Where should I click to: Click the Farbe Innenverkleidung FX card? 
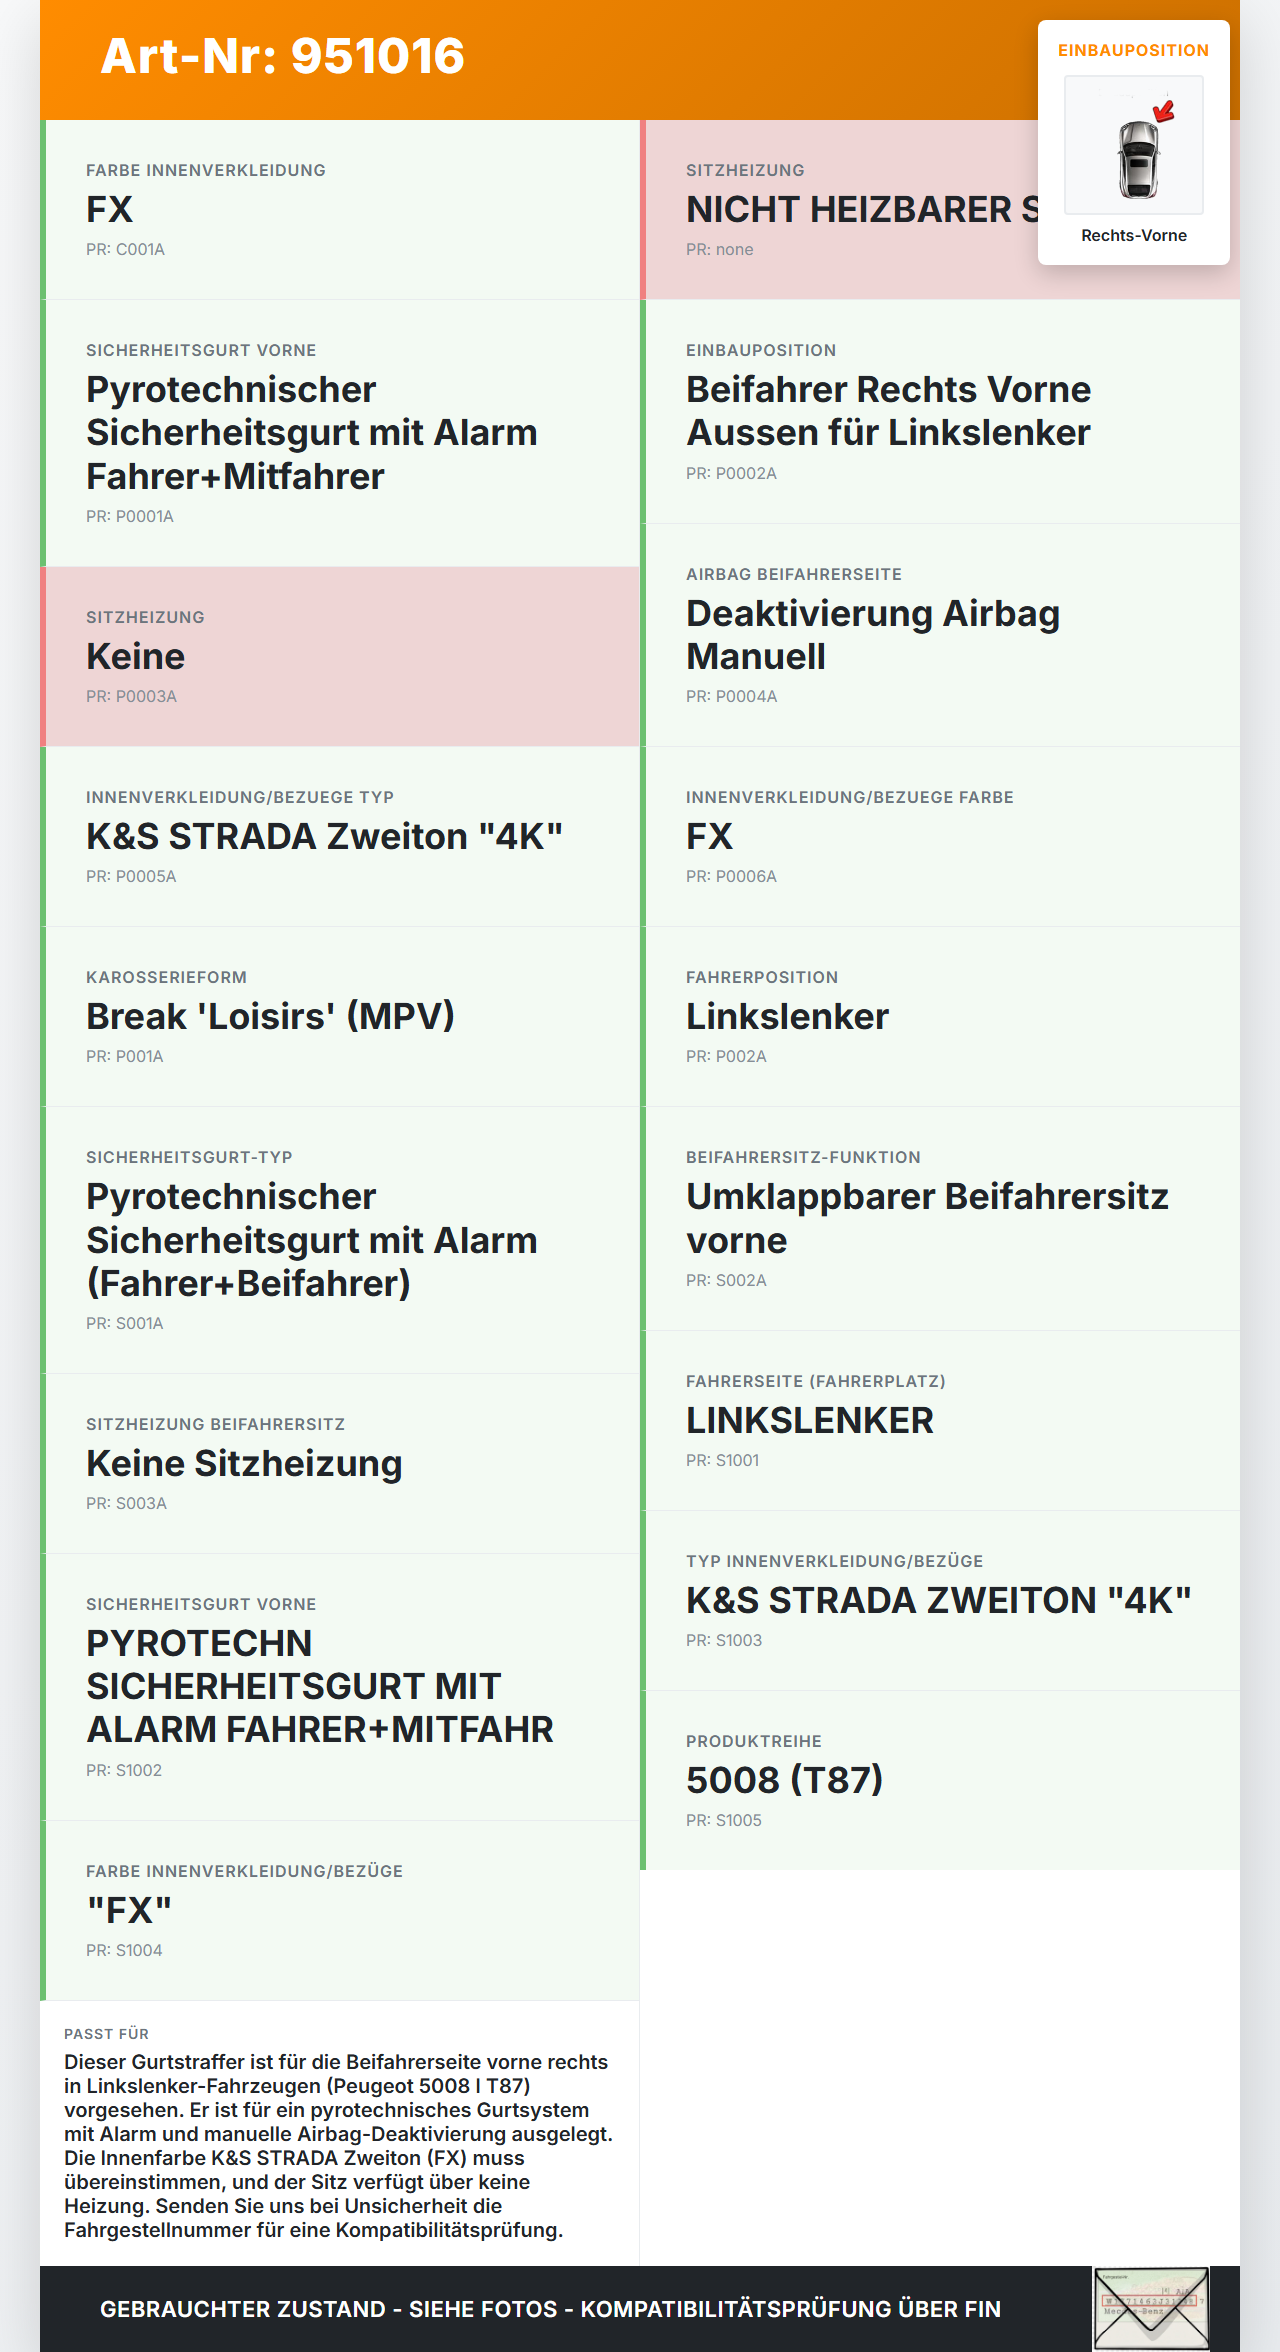pos(340,210)
